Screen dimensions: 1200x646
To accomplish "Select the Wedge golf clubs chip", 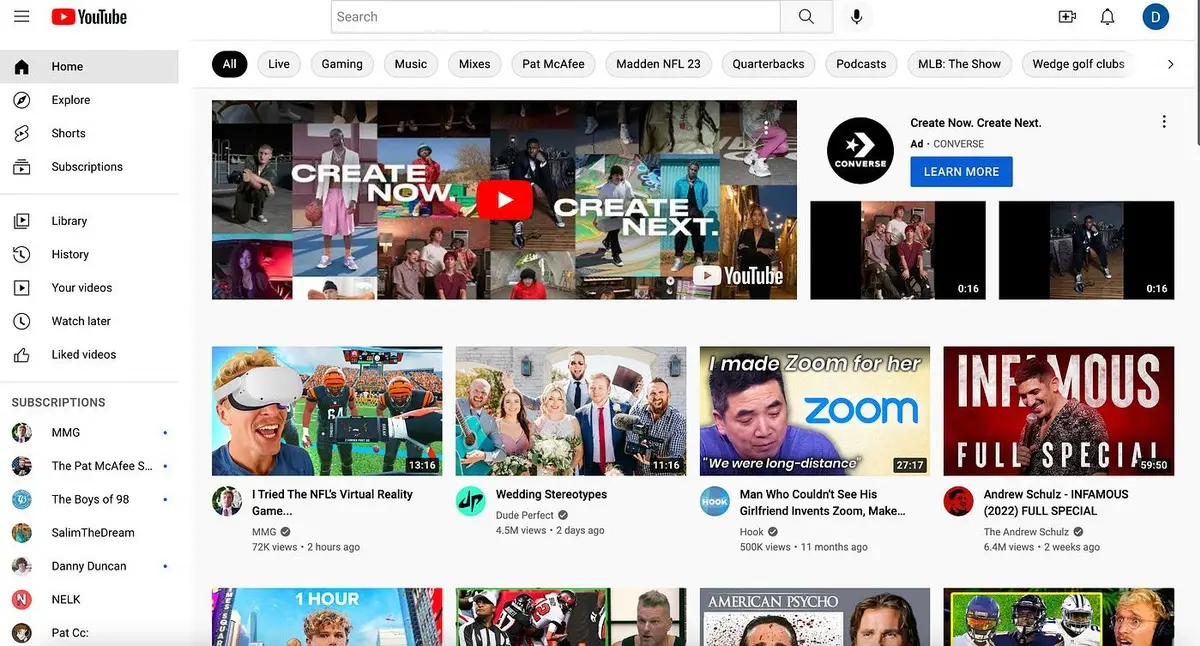I will coord(1078,64).
